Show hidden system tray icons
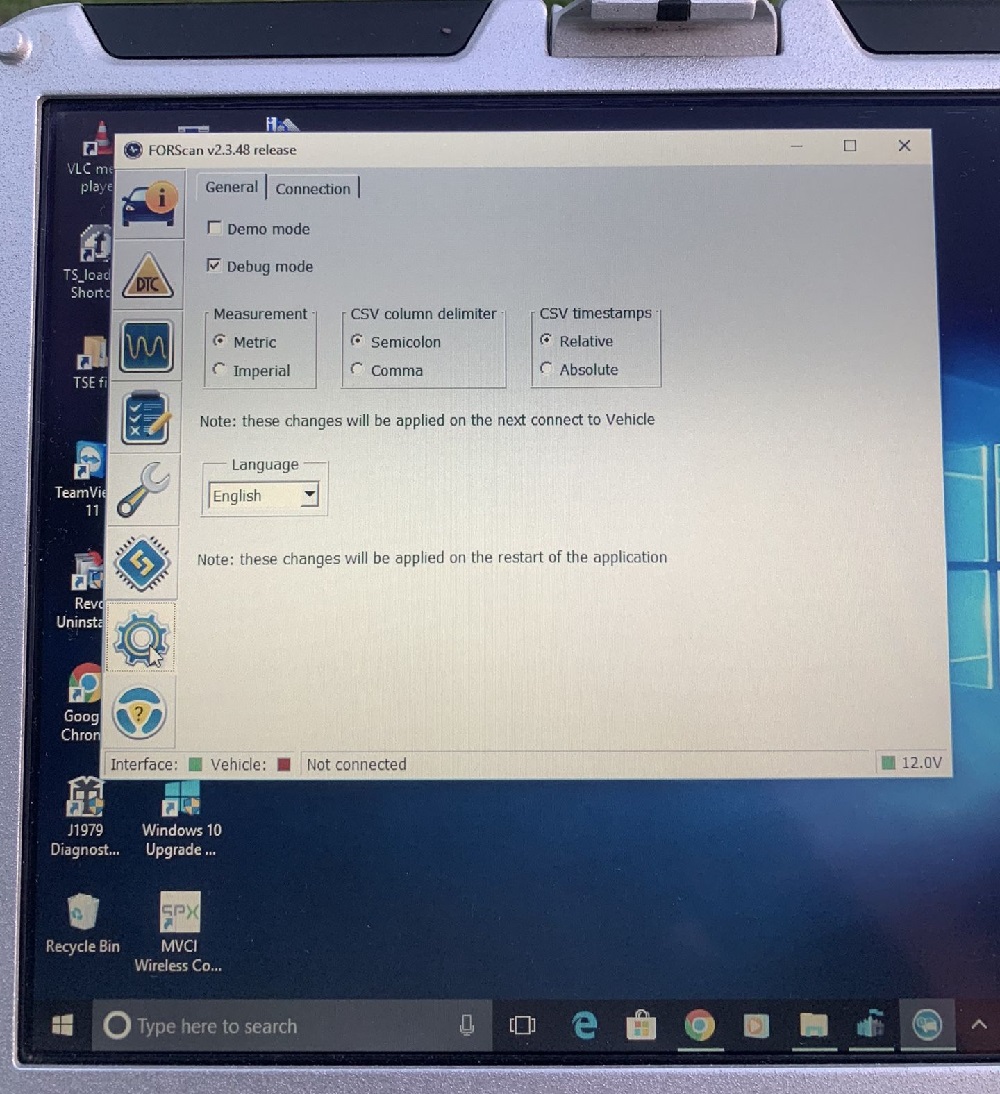Image resolution: width=1000 pixels, height=1094 pixels. click(x=979, y=1024)
